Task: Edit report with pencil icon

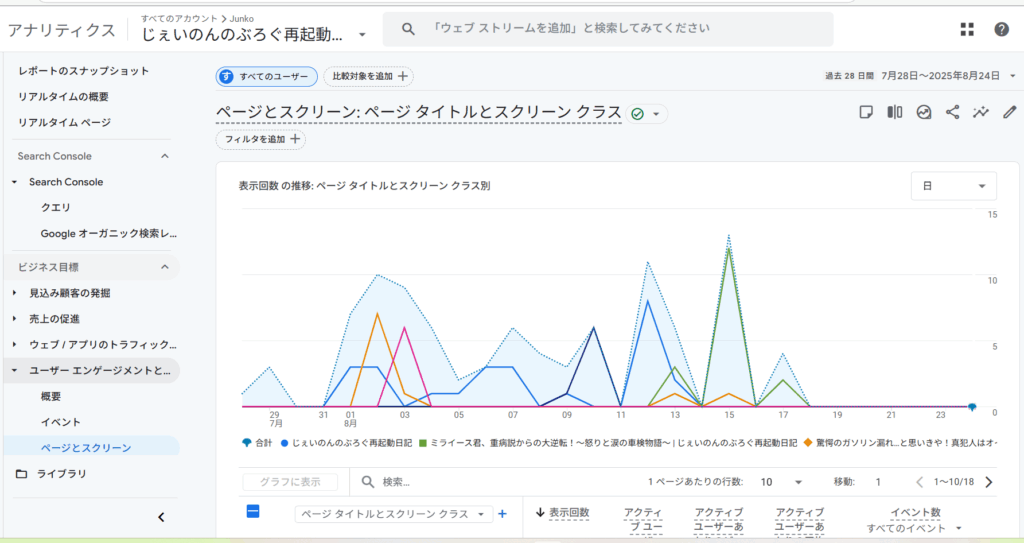Action: [1010, 113]
